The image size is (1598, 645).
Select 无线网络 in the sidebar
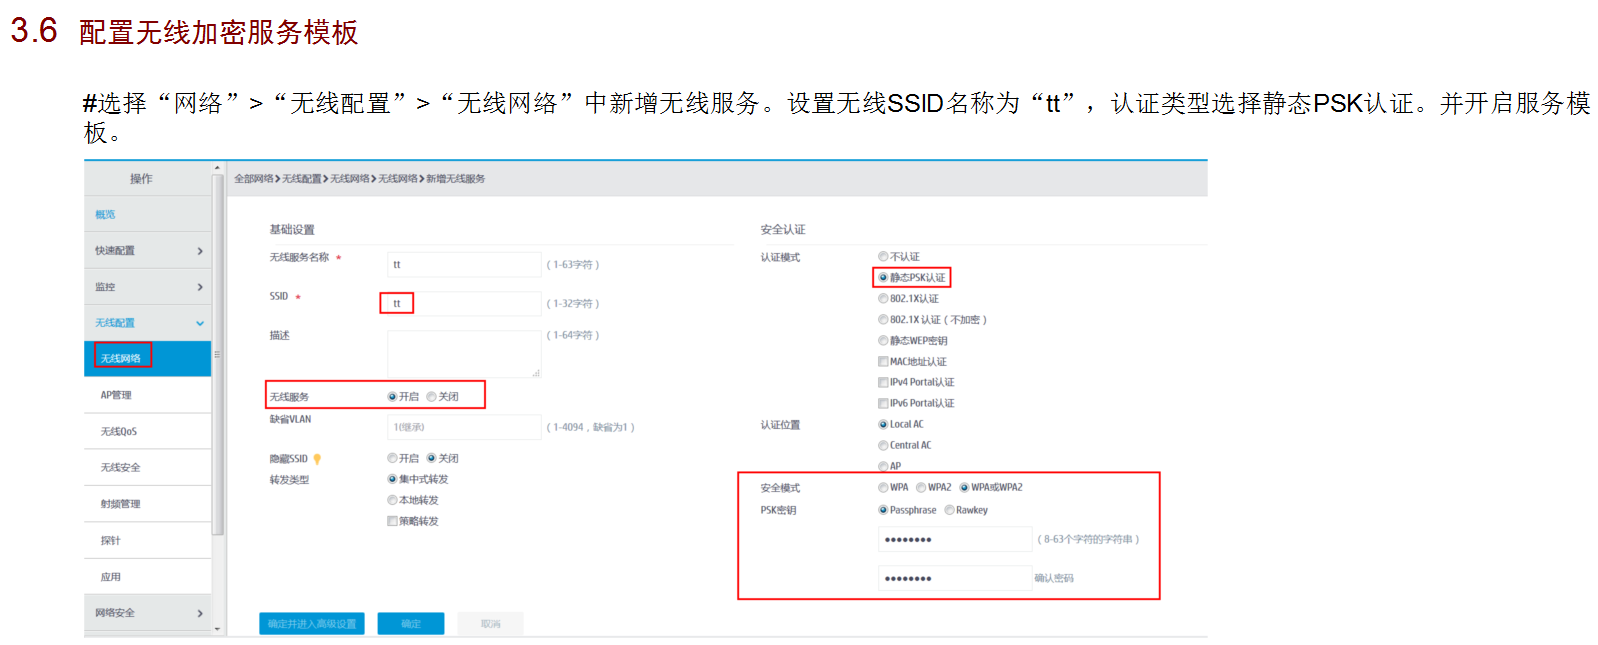(148, 359)
